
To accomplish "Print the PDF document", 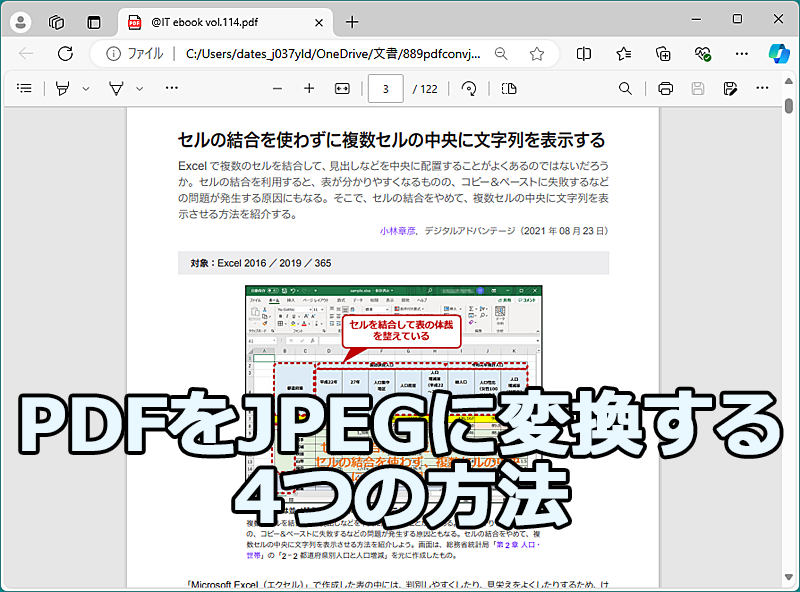I will point(665,88).
